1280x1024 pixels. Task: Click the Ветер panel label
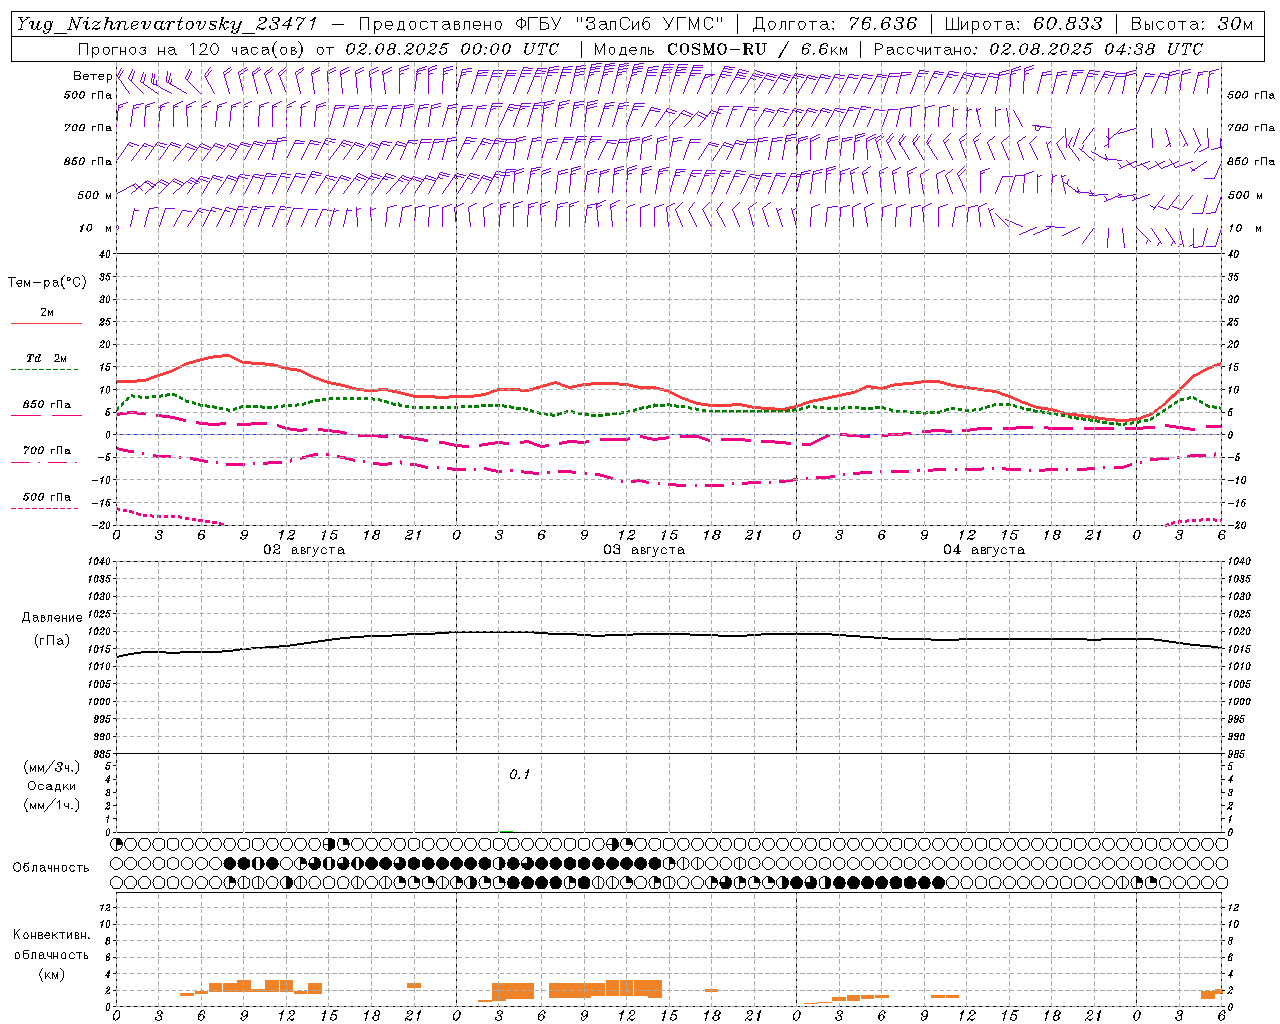(x=92, y=76)
